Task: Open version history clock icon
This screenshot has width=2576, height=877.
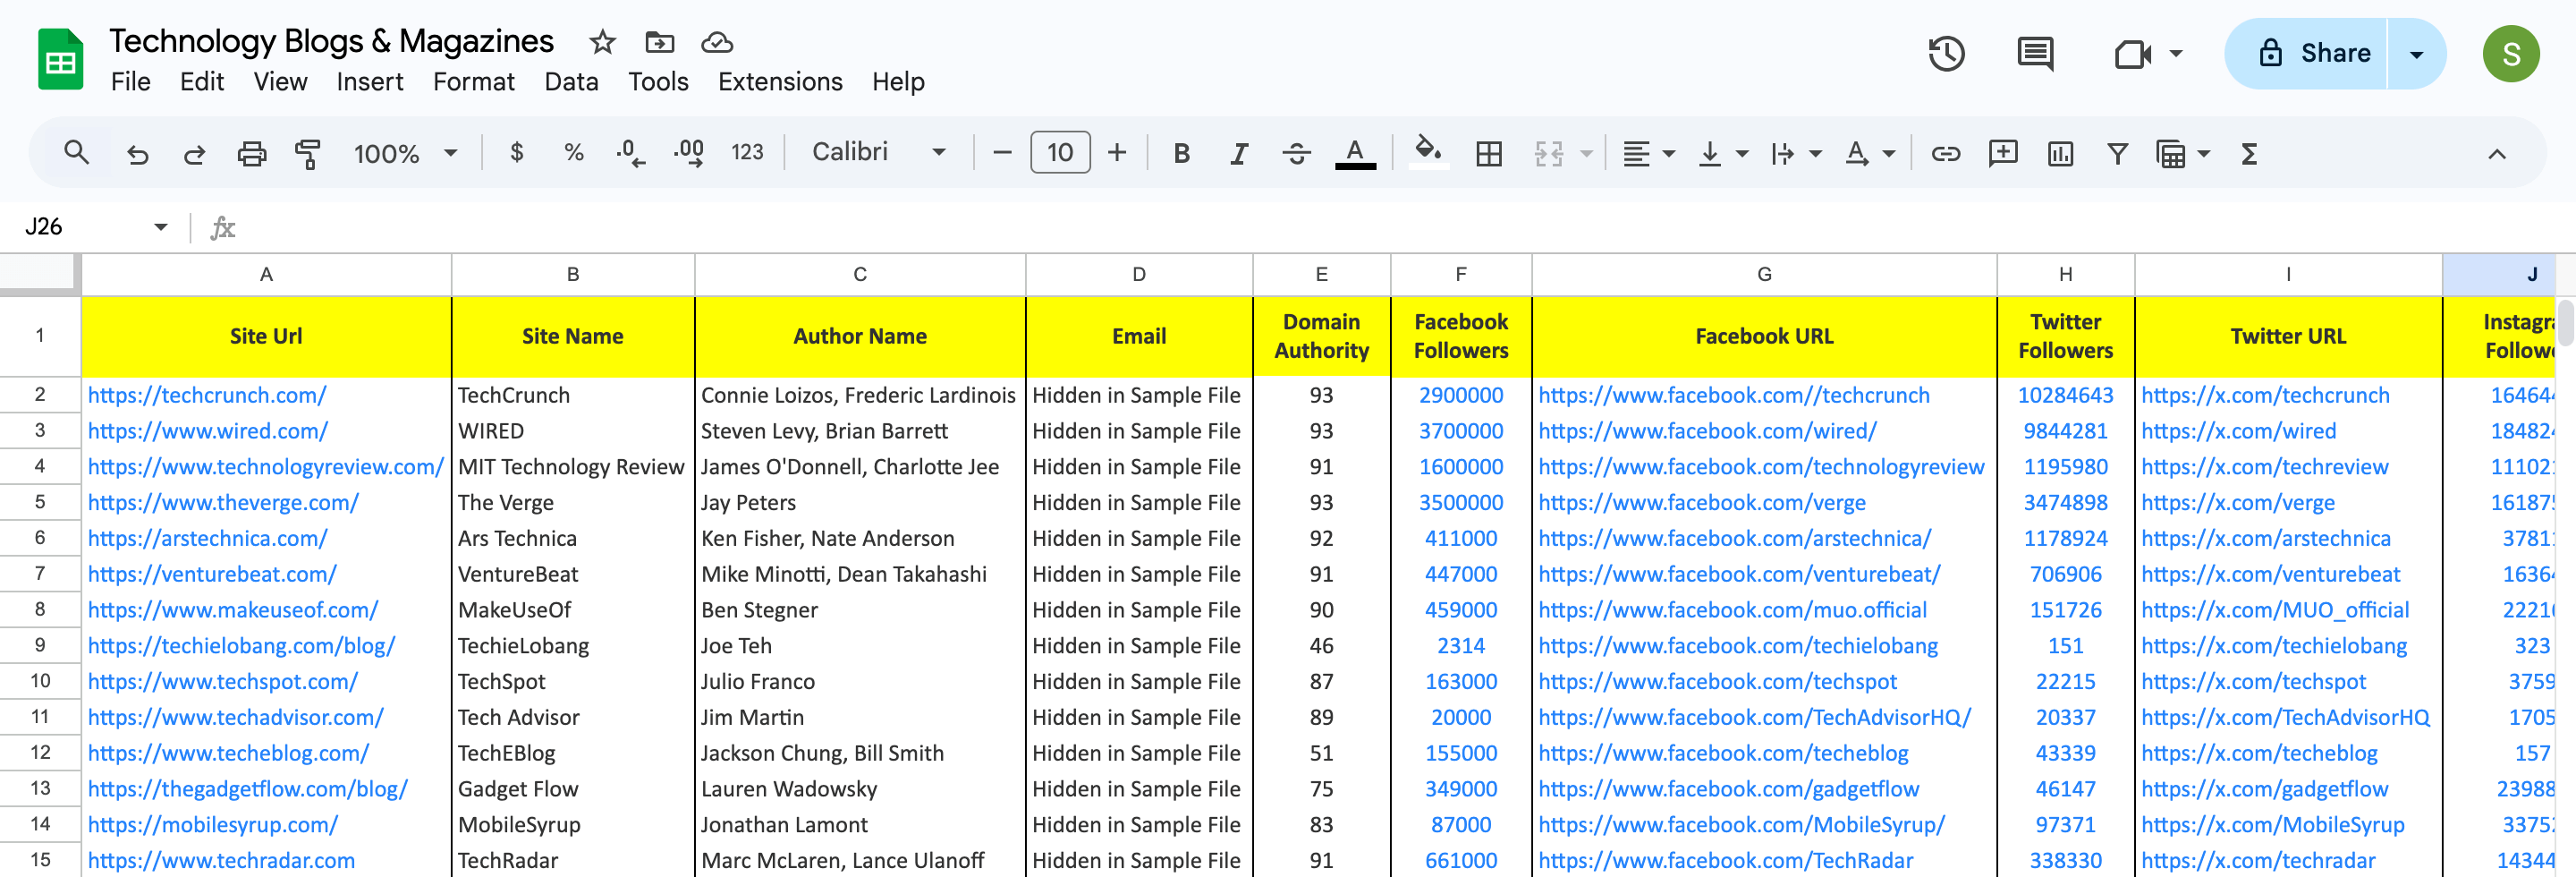Action: pos(1946,54)
